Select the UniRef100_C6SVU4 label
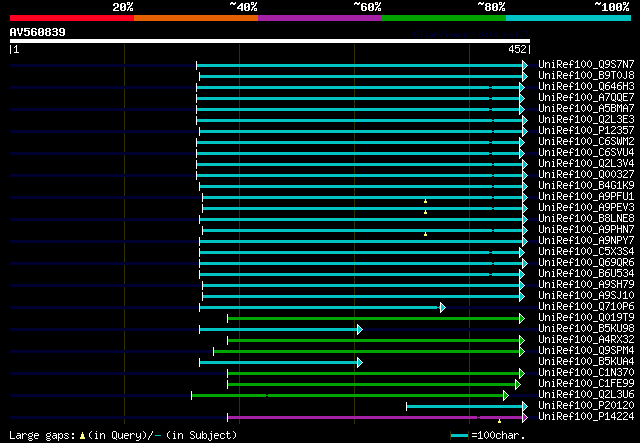640x443 pixels. (586, 152)
